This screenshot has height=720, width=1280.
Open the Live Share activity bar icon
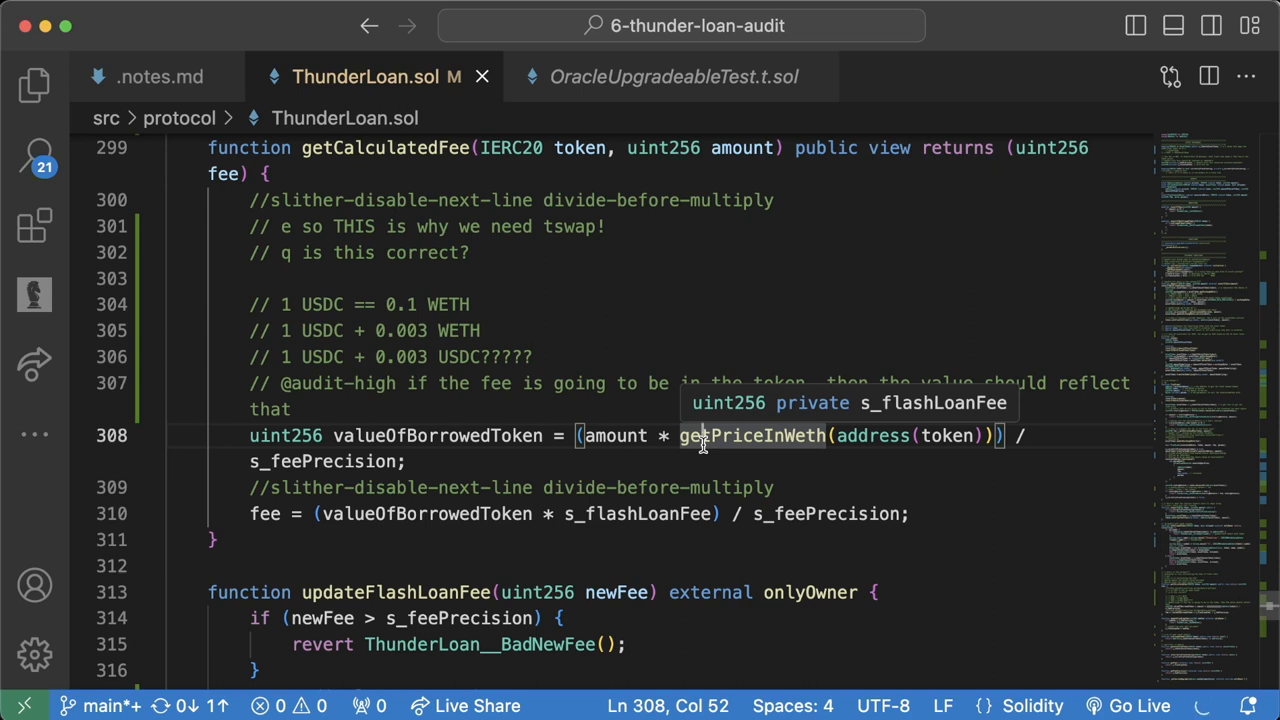click(34, 363)
